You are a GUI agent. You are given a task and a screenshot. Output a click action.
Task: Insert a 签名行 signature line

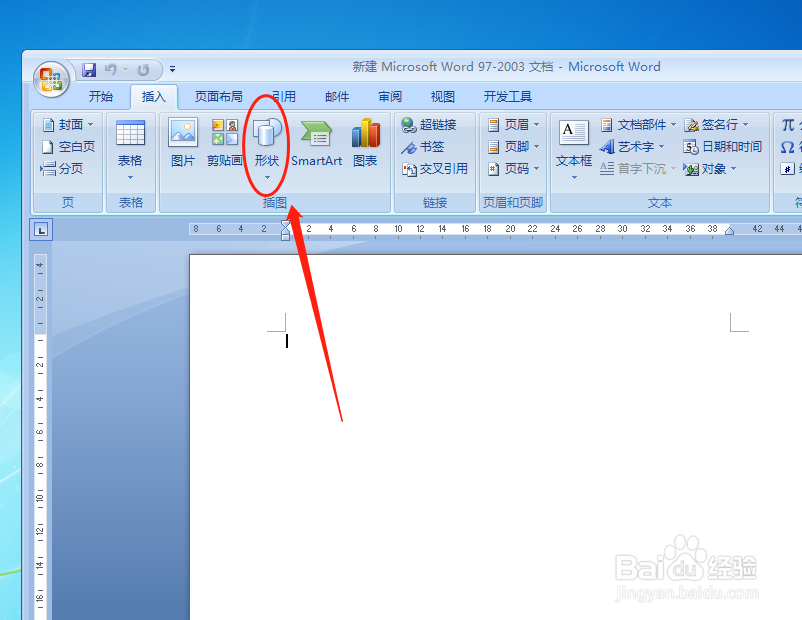716,124
